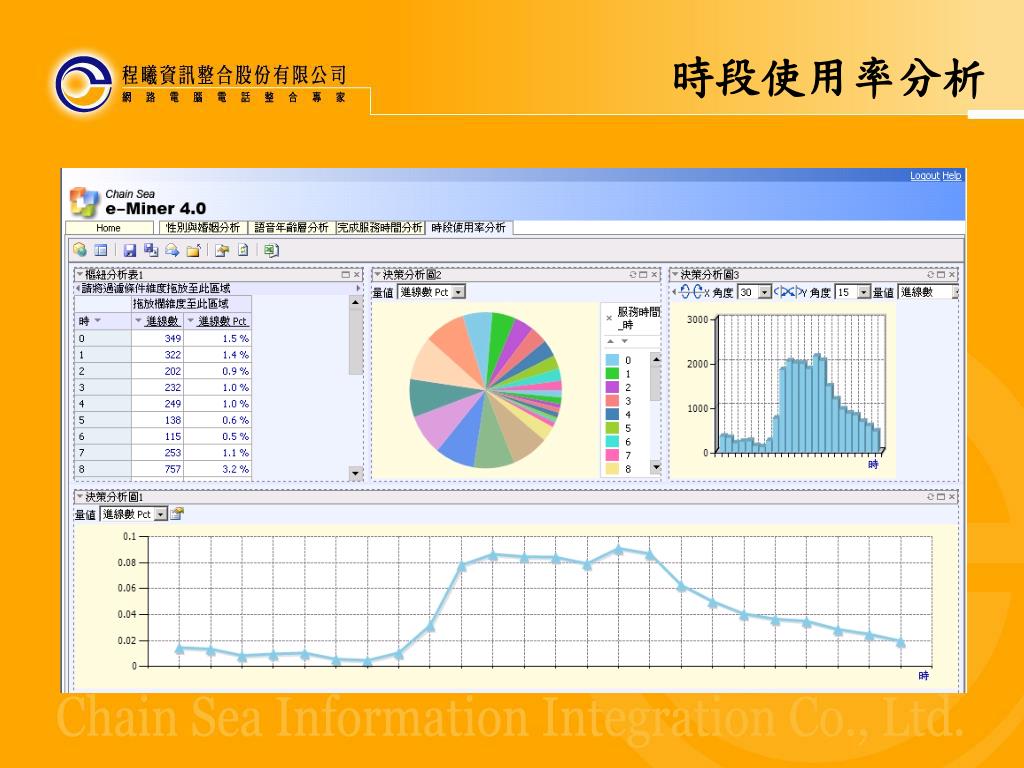Close the pie chart legend with x icon
The image size is (1024, 768).
point(609,318)
